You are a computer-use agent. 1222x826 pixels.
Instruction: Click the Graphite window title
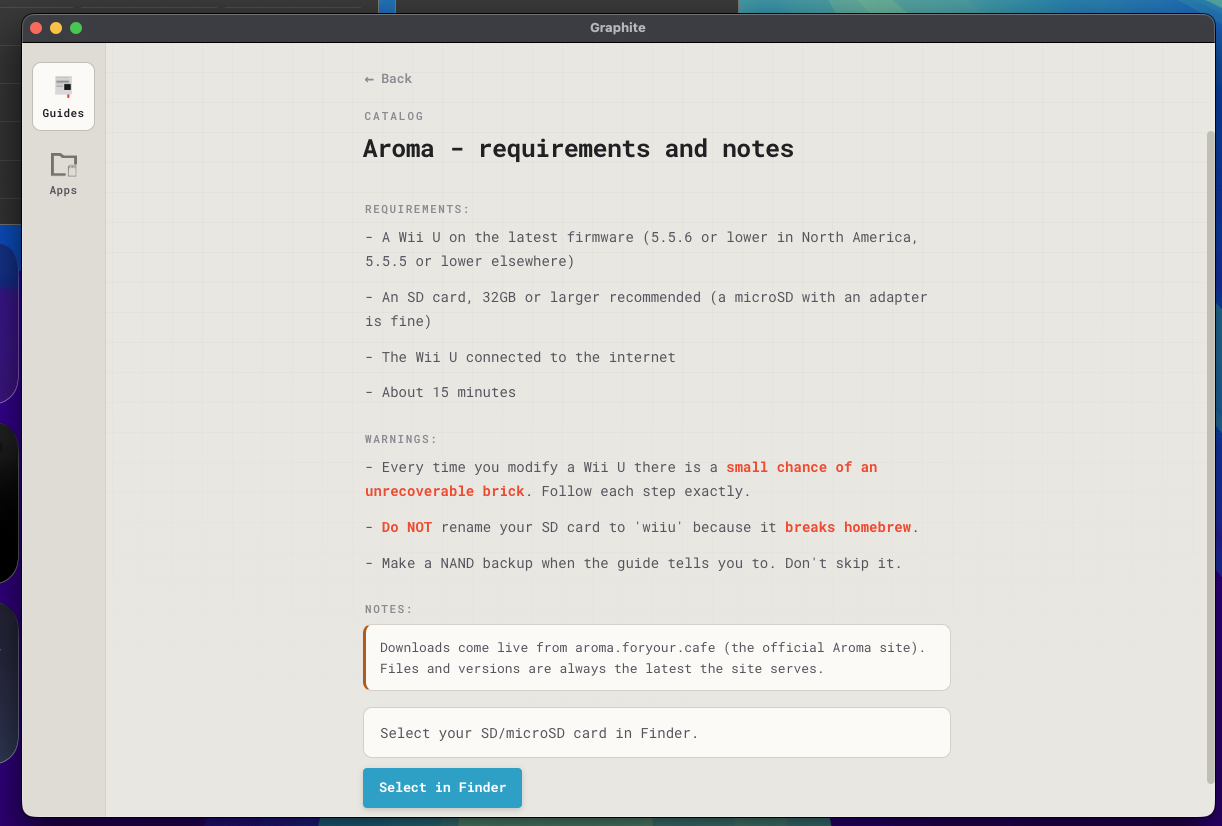[618, 28]
